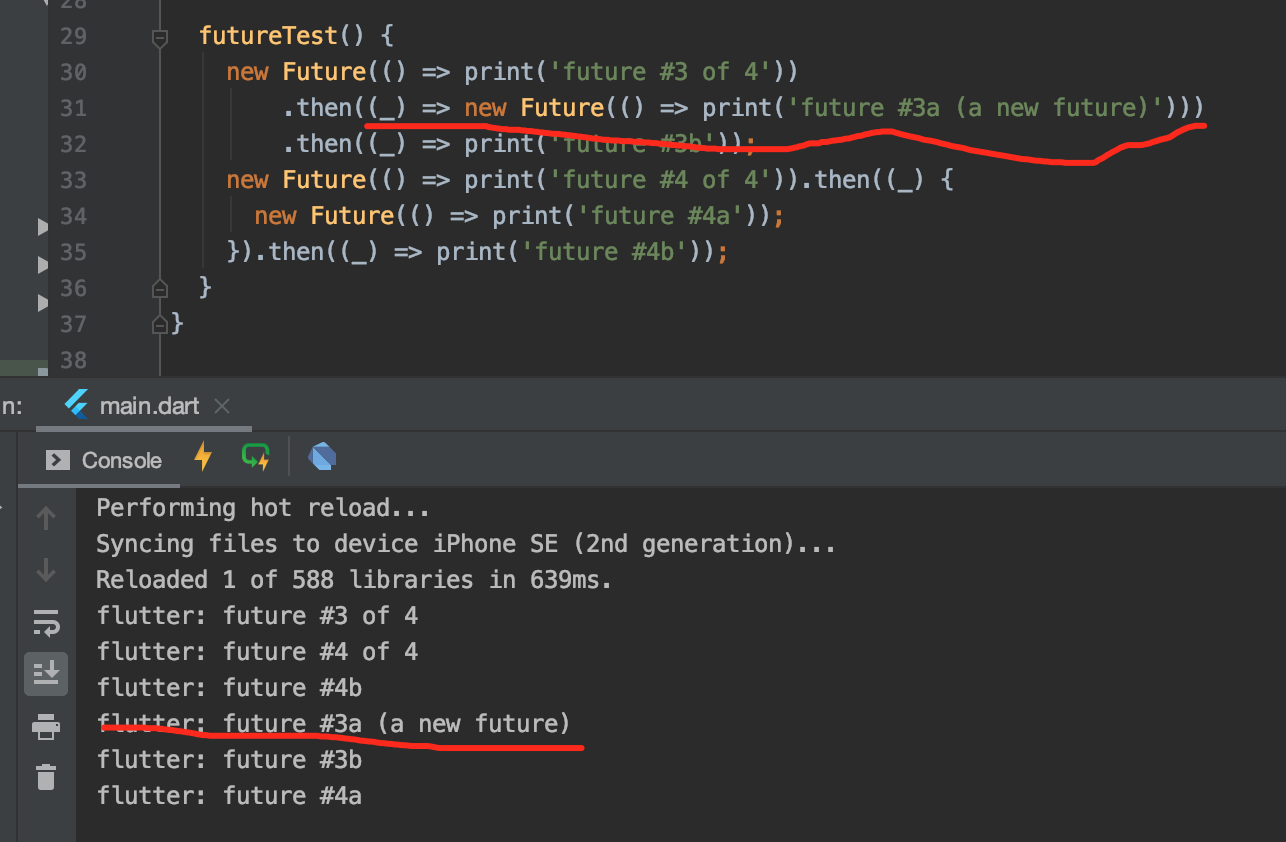Click console output 'flutter: future #4 of 4'
1286x842 pixels.
click(x=257, y=652)
